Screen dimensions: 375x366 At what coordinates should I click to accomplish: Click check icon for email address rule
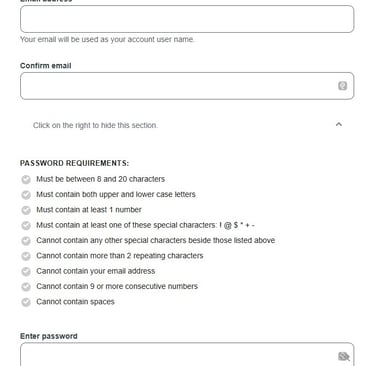click(26, 271)
